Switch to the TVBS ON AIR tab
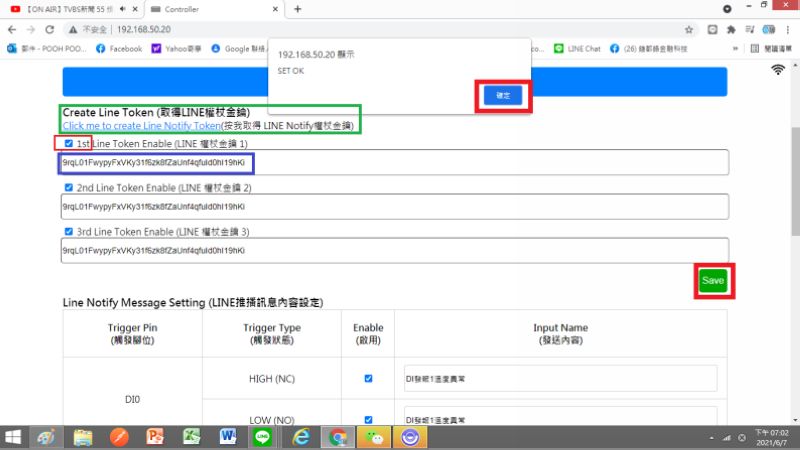The image size is (800, 450). [60, 8]
